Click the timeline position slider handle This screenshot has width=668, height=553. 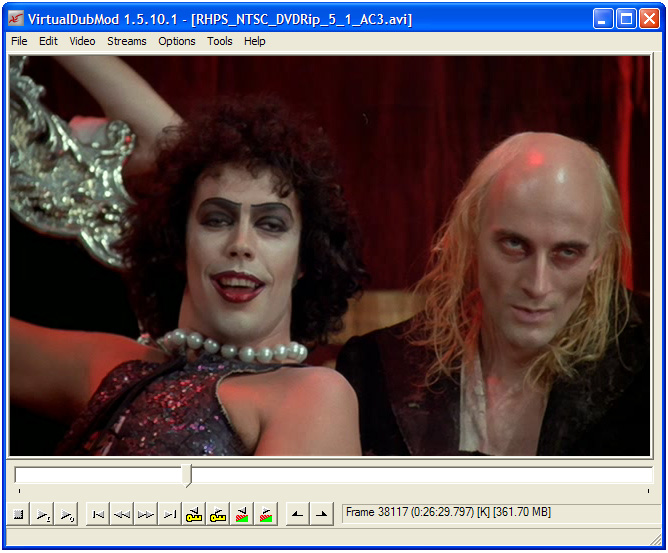tap(186, 475)
